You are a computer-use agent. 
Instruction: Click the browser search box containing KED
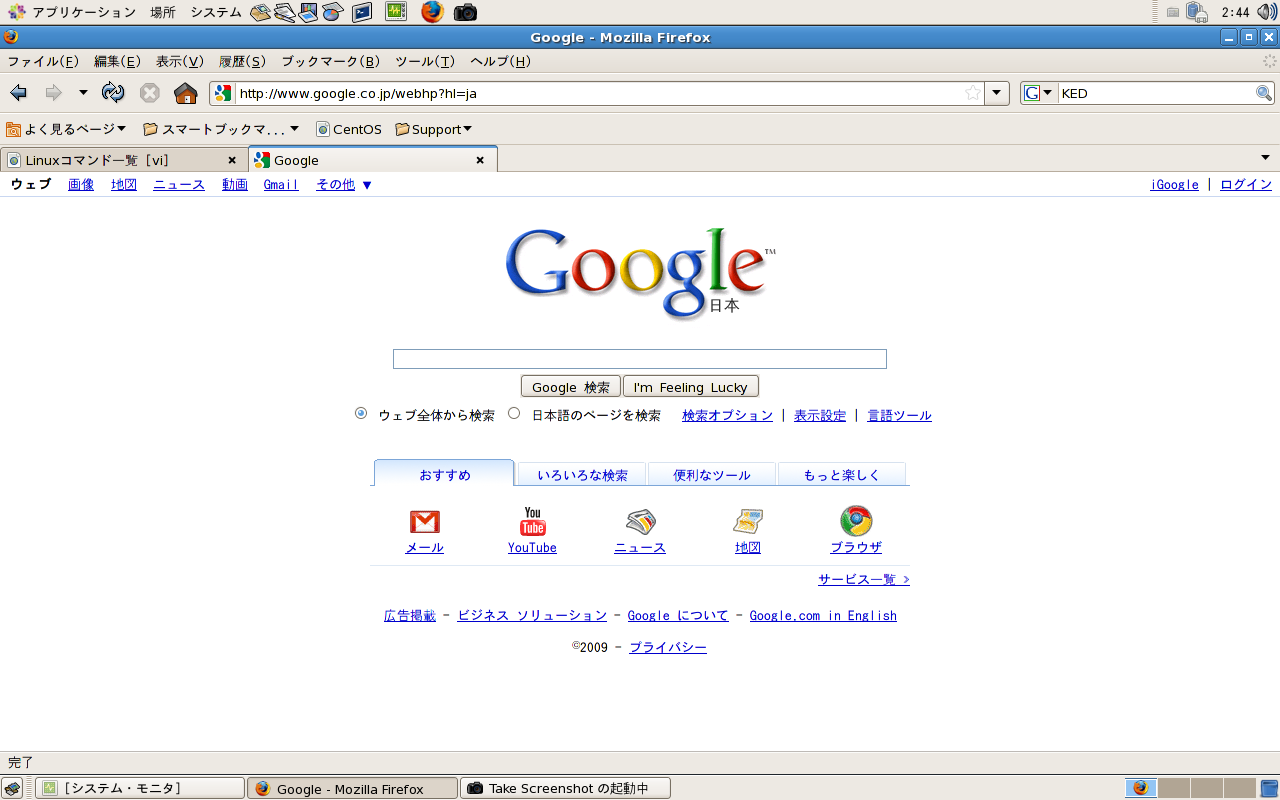click(1156, 93)
